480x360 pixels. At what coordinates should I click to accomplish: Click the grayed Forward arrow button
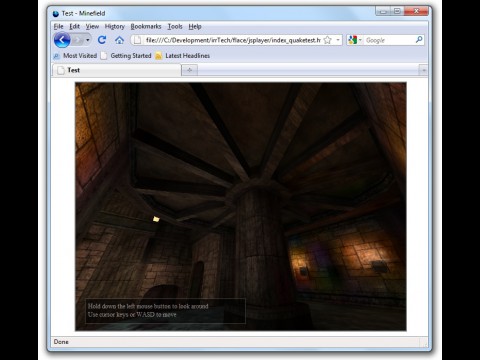point(77,40)
